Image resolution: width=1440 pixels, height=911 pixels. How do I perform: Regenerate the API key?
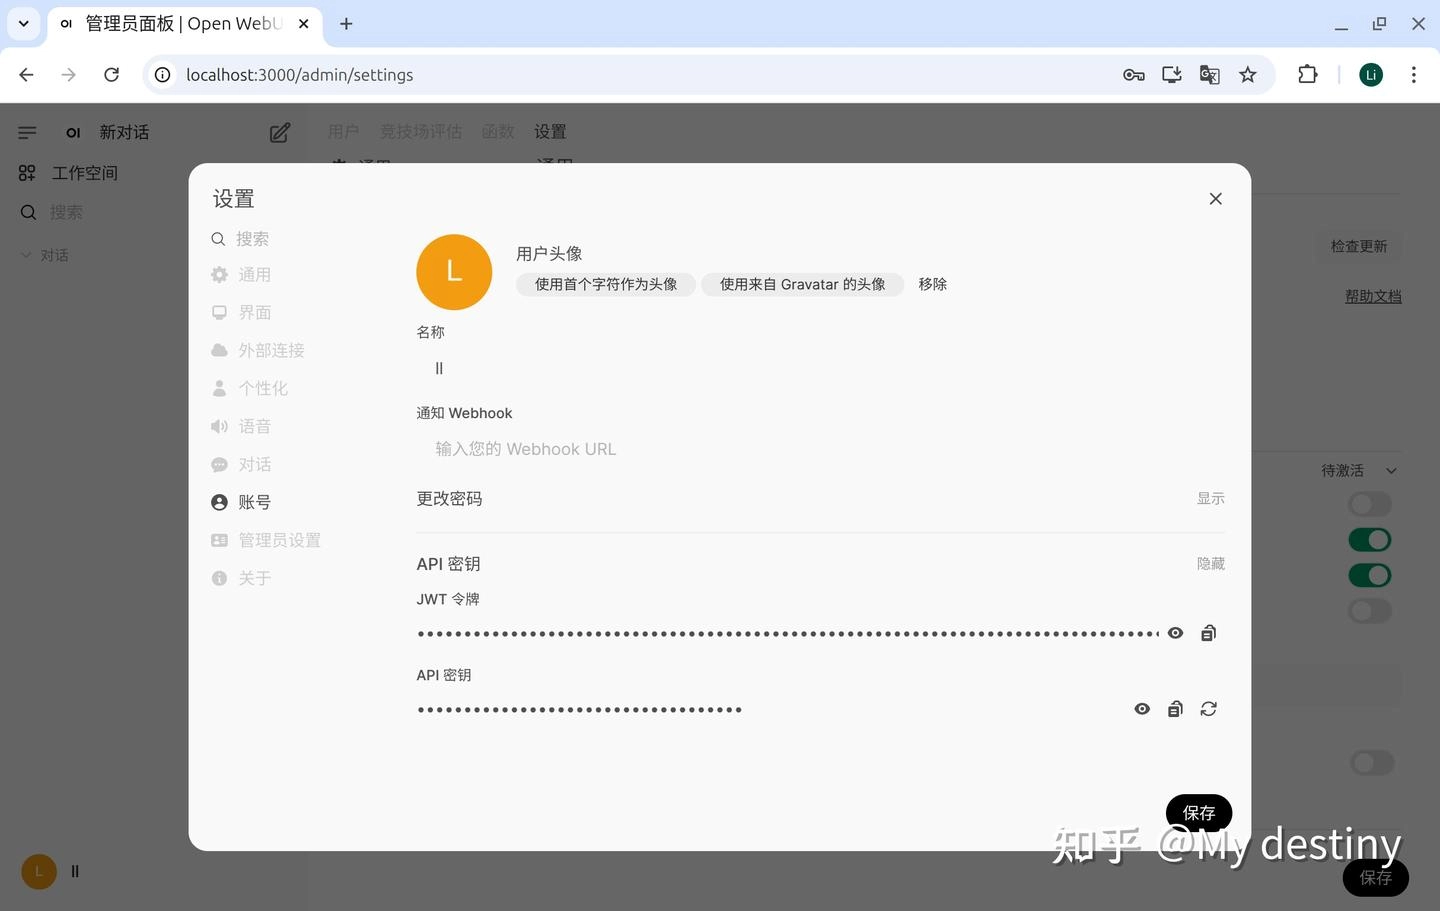tap(1208, 709)
